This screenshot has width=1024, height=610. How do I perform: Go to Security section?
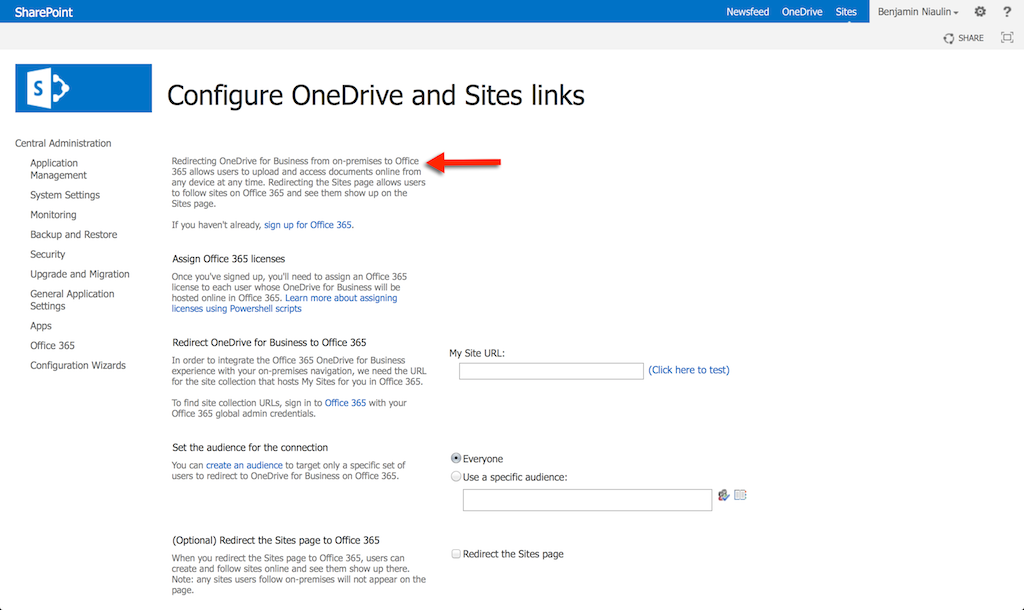[48, 254]
